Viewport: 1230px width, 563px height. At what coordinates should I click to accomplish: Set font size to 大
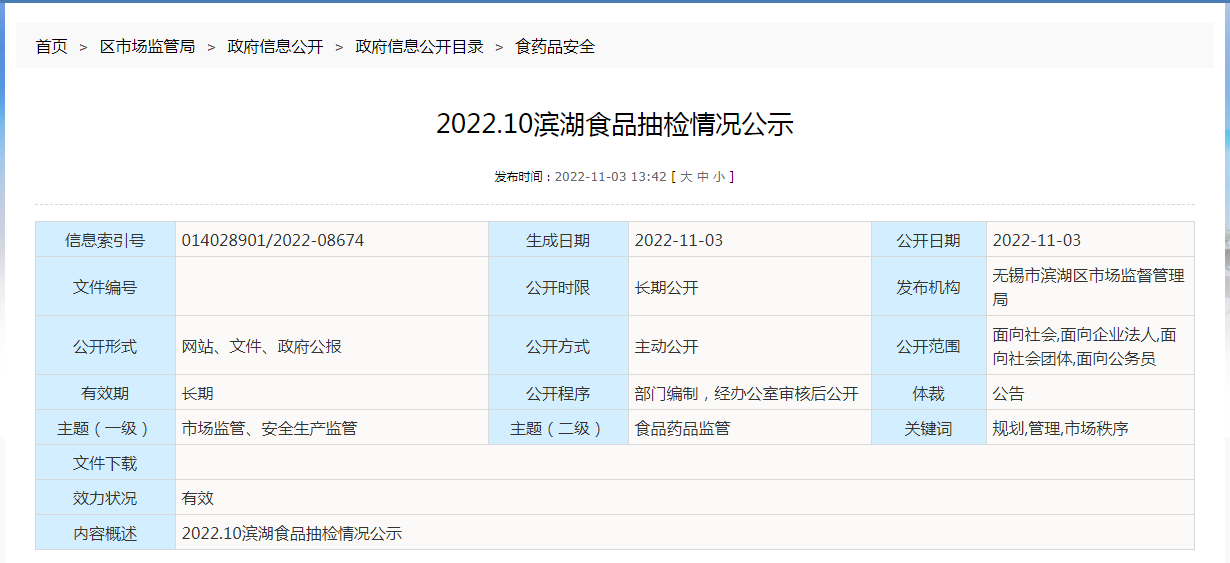coord(686,177)
